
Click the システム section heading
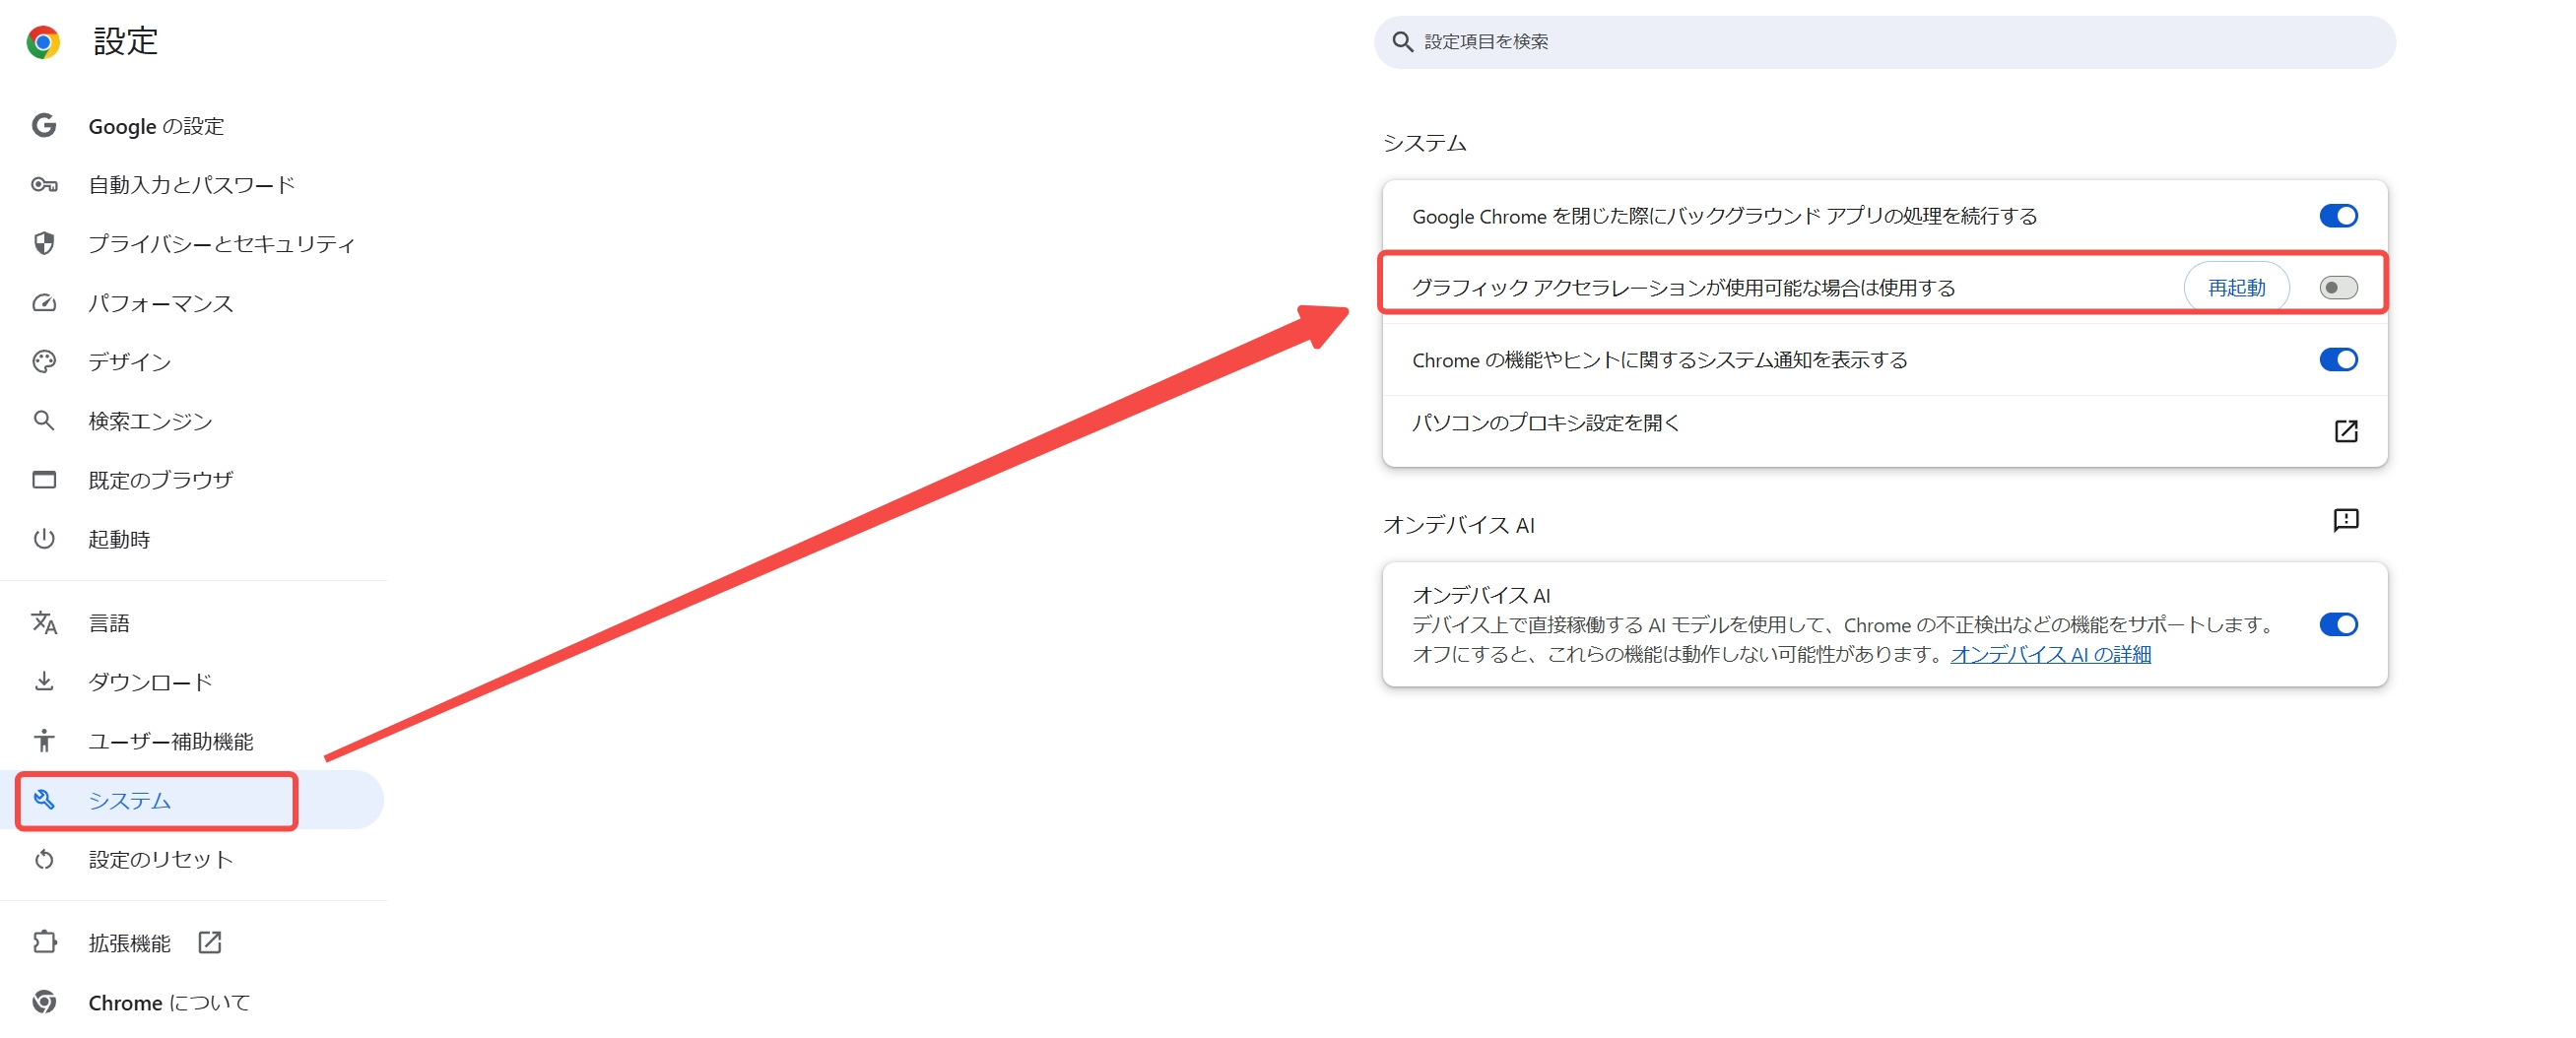(x=1424, y=143)
